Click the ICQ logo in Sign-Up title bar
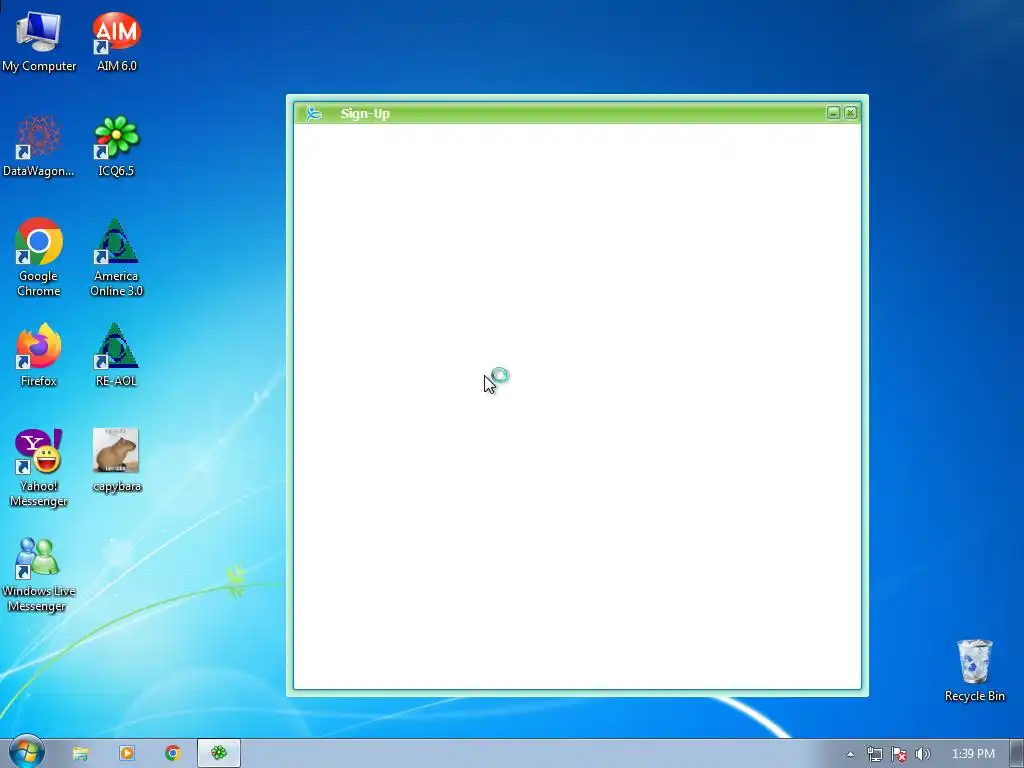Viewport: 1024px width, 768px height. coord(314,114)
